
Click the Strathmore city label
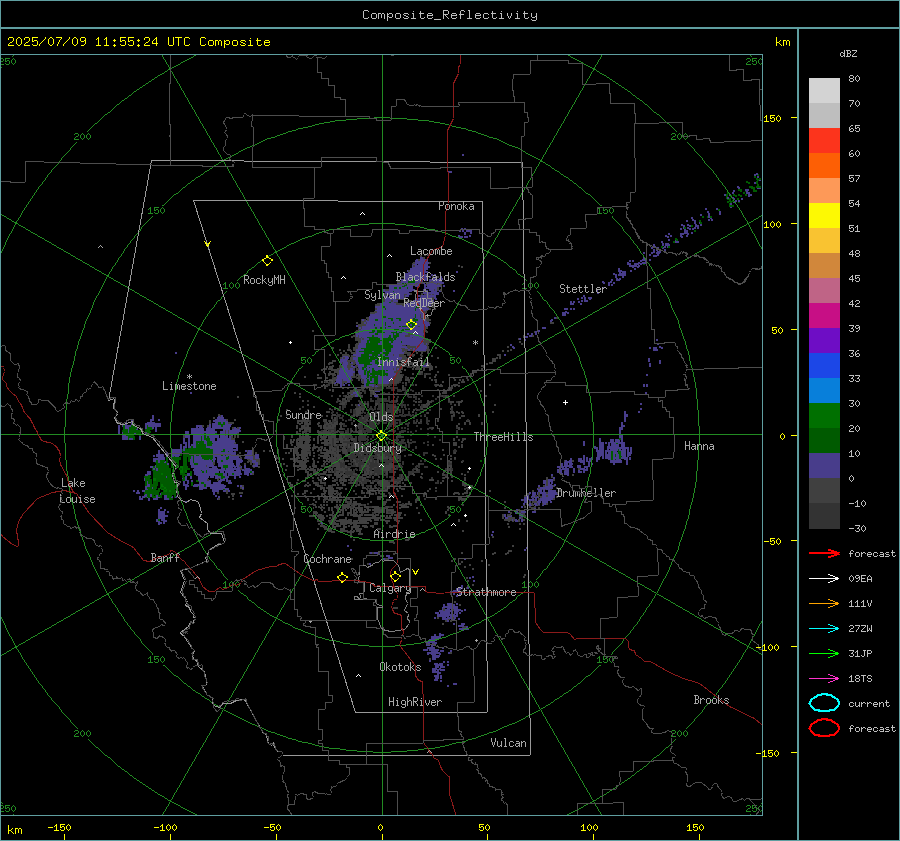point(486,592)
